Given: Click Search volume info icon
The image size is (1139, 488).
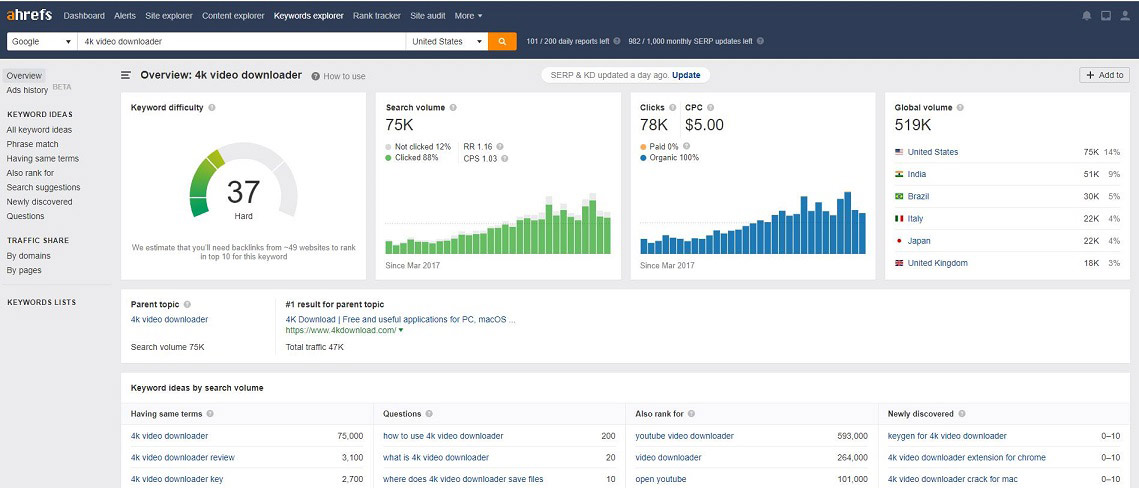Looking at the screenshot, I should pos(453,107).
